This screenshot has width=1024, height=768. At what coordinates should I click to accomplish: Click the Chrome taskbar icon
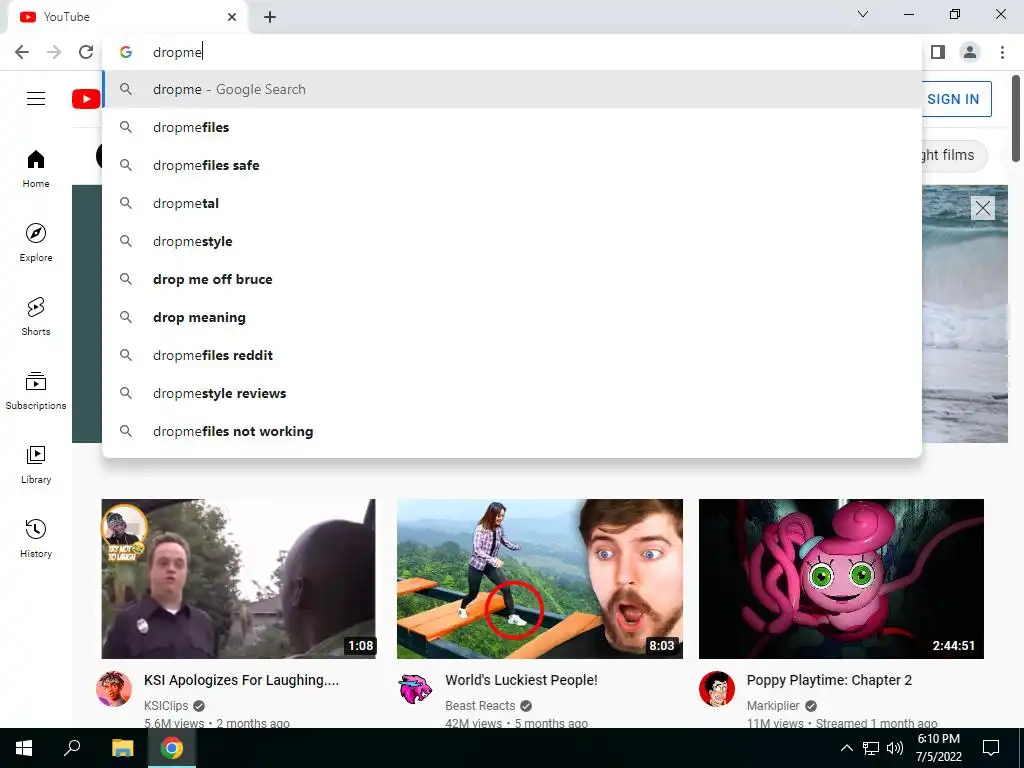pyautogui.click(x=172, y=748)
